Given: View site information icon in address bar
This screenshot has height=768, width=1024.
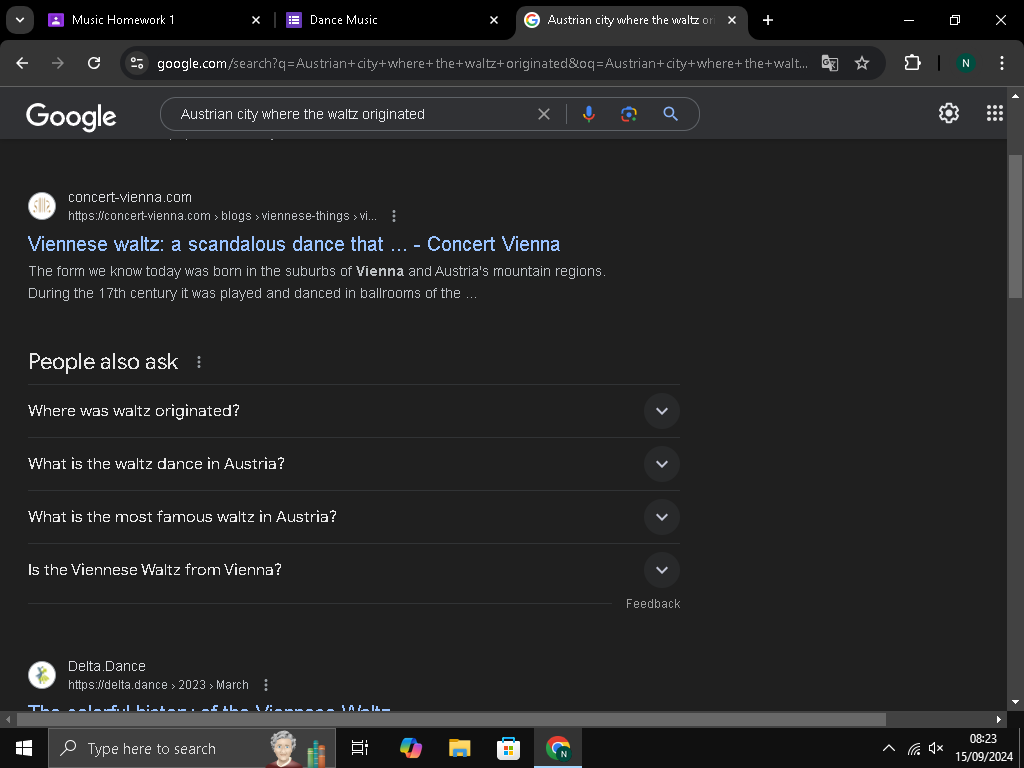Looking at the screenshot, I should 137,63.
